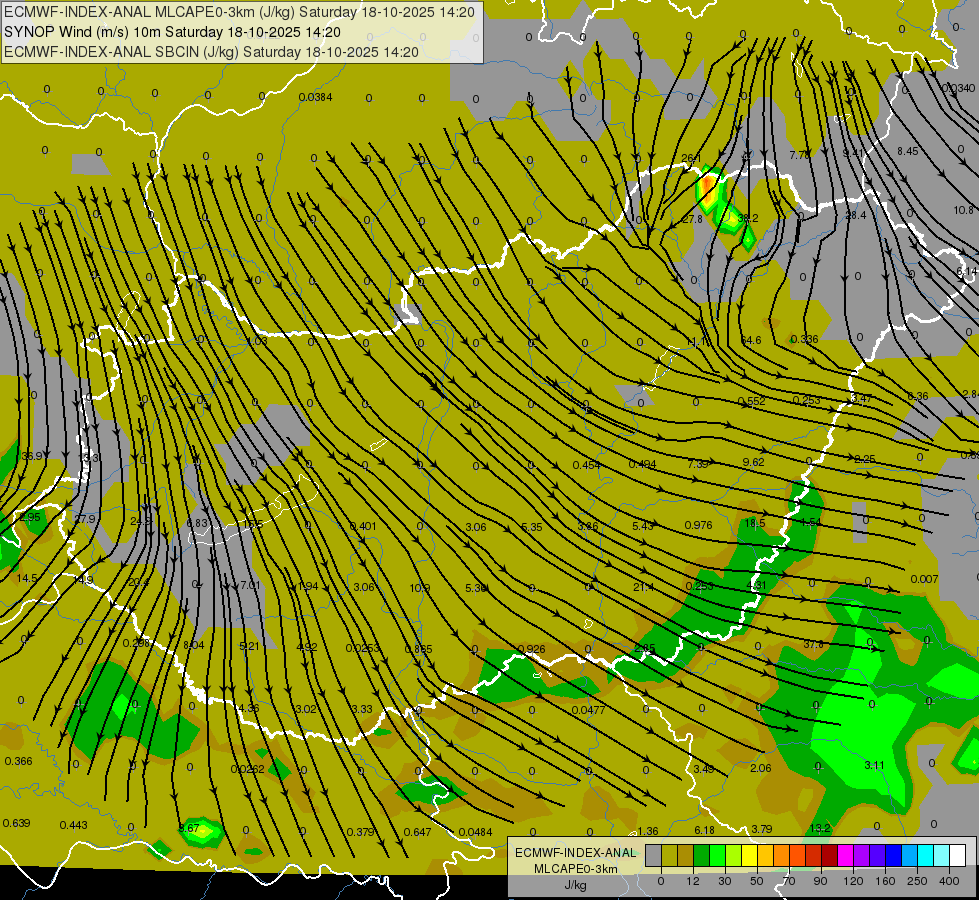Click the map value '0.366'

click(x=18, y=761)
